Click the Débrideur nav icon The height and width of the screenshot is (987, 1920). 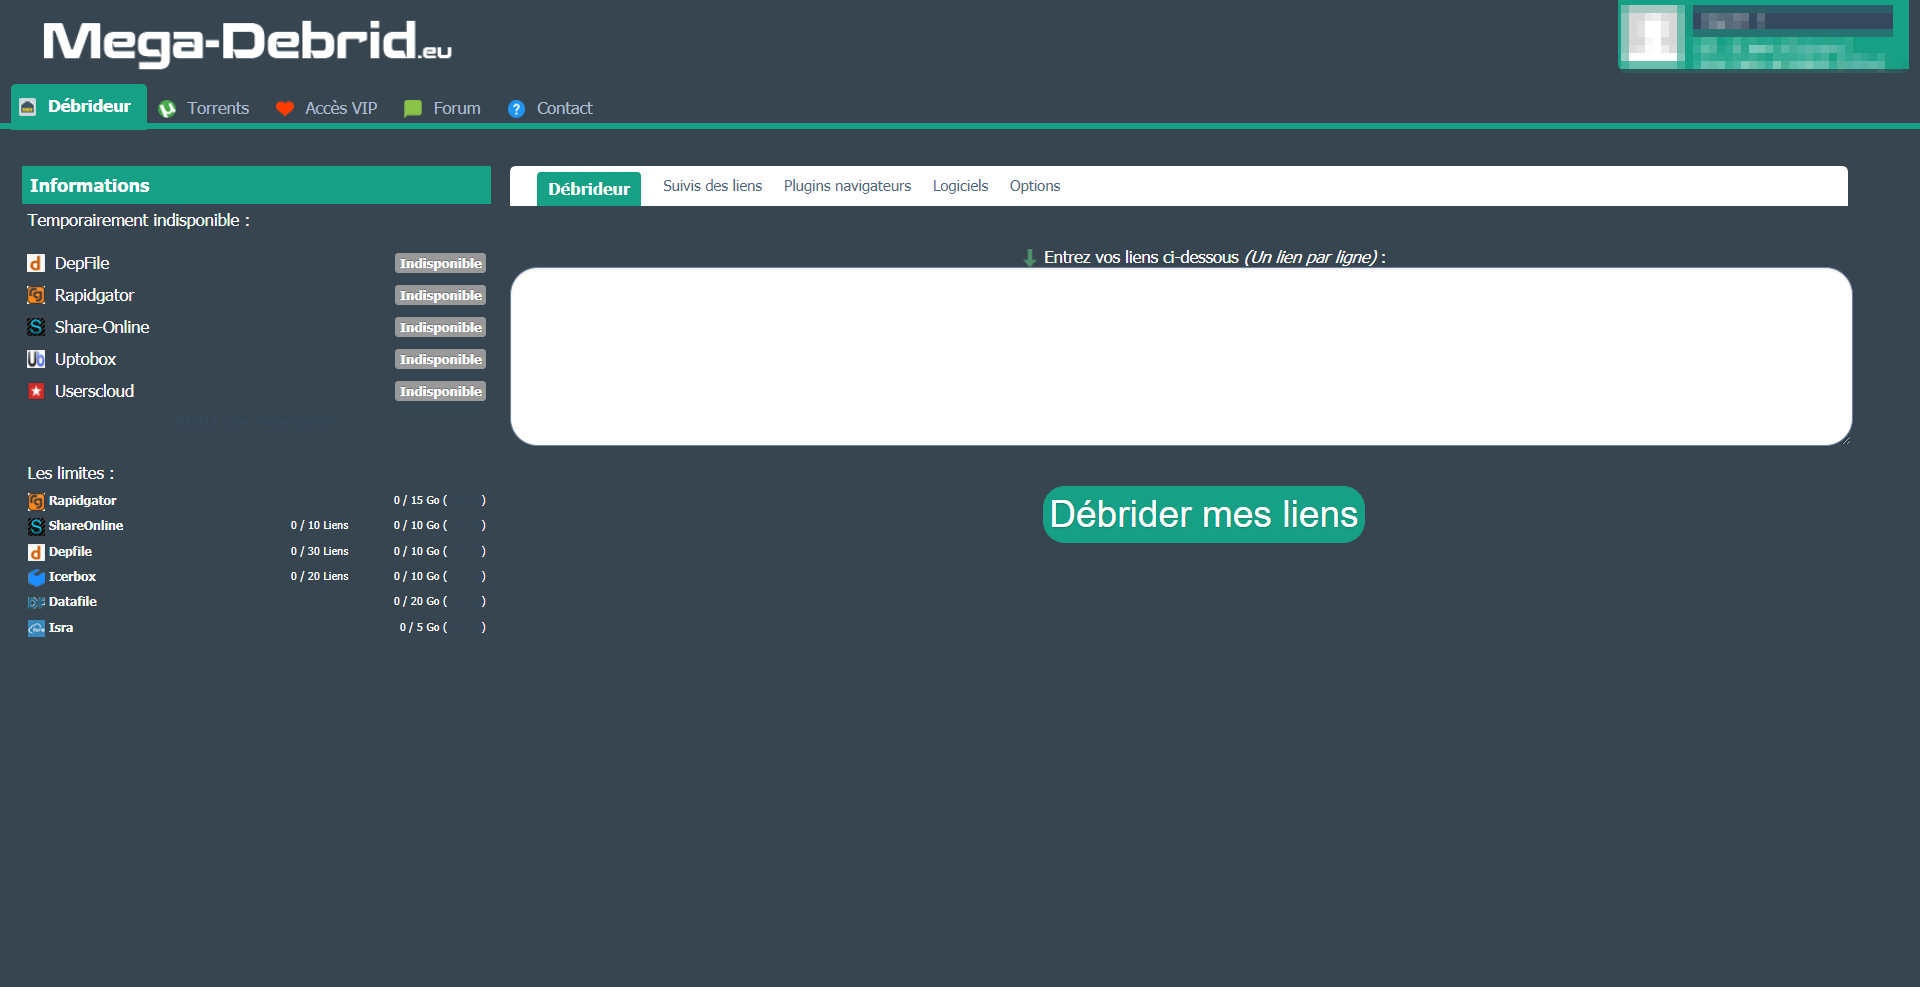pos(28,107)
